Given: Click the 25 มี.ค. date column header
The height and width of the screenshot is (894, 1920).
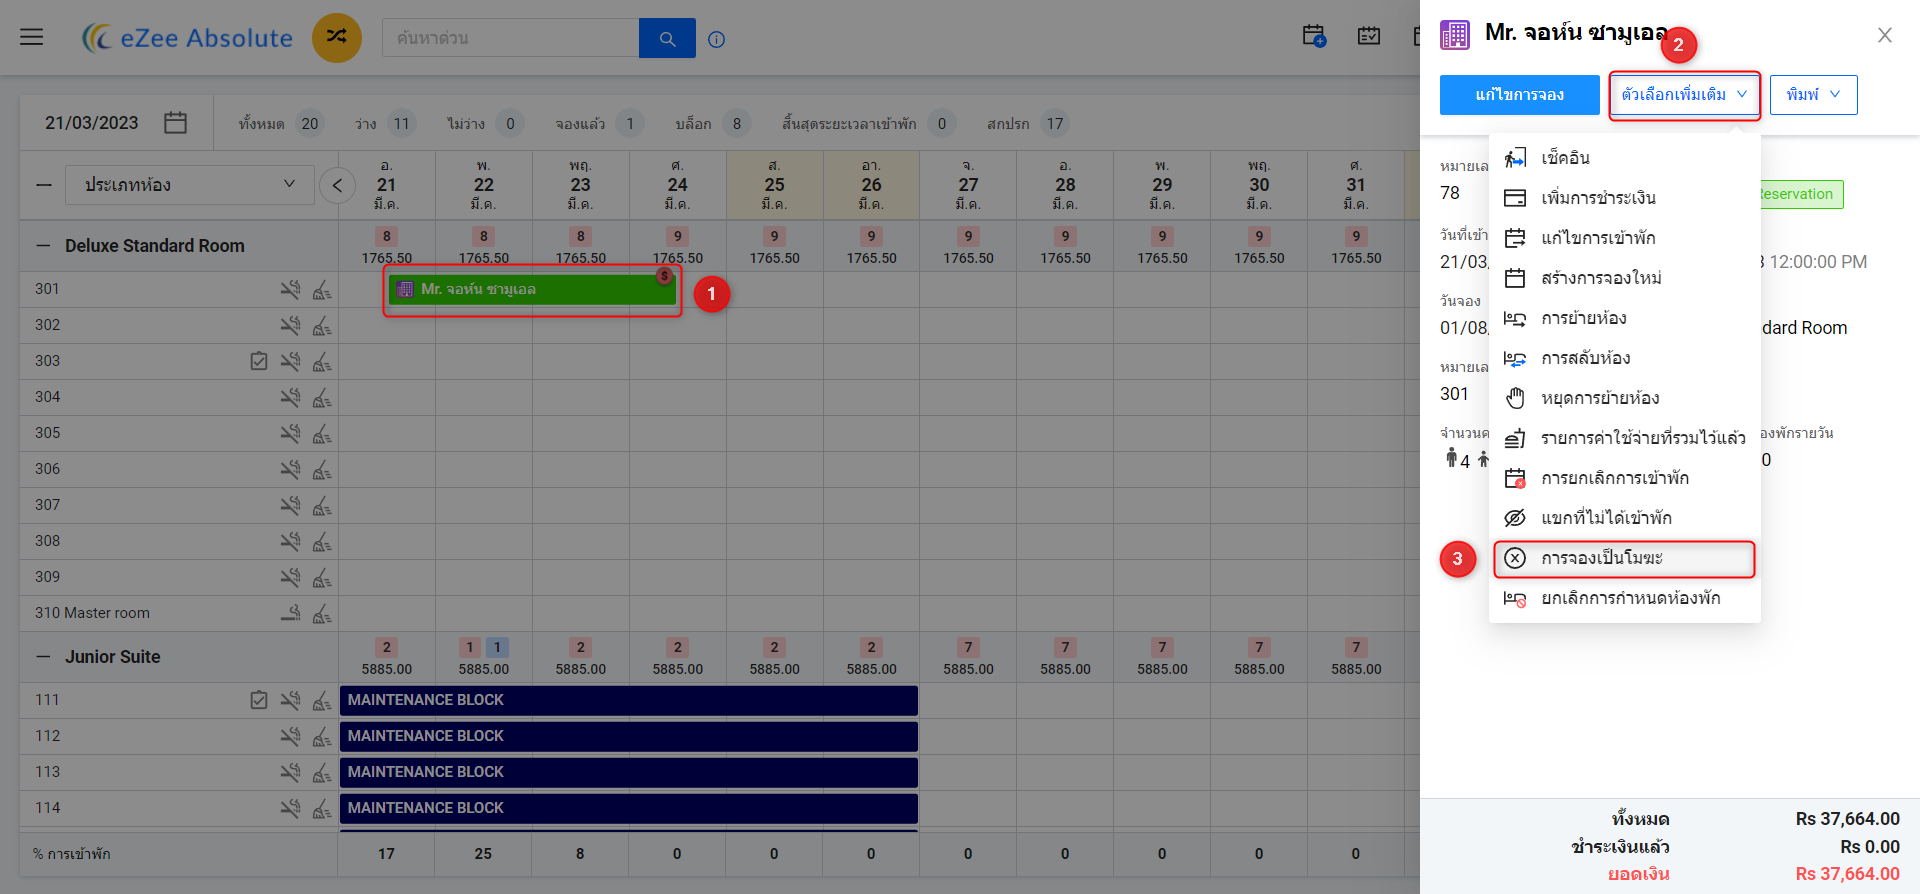Looking at the screenshot, I should coord(775,185).
